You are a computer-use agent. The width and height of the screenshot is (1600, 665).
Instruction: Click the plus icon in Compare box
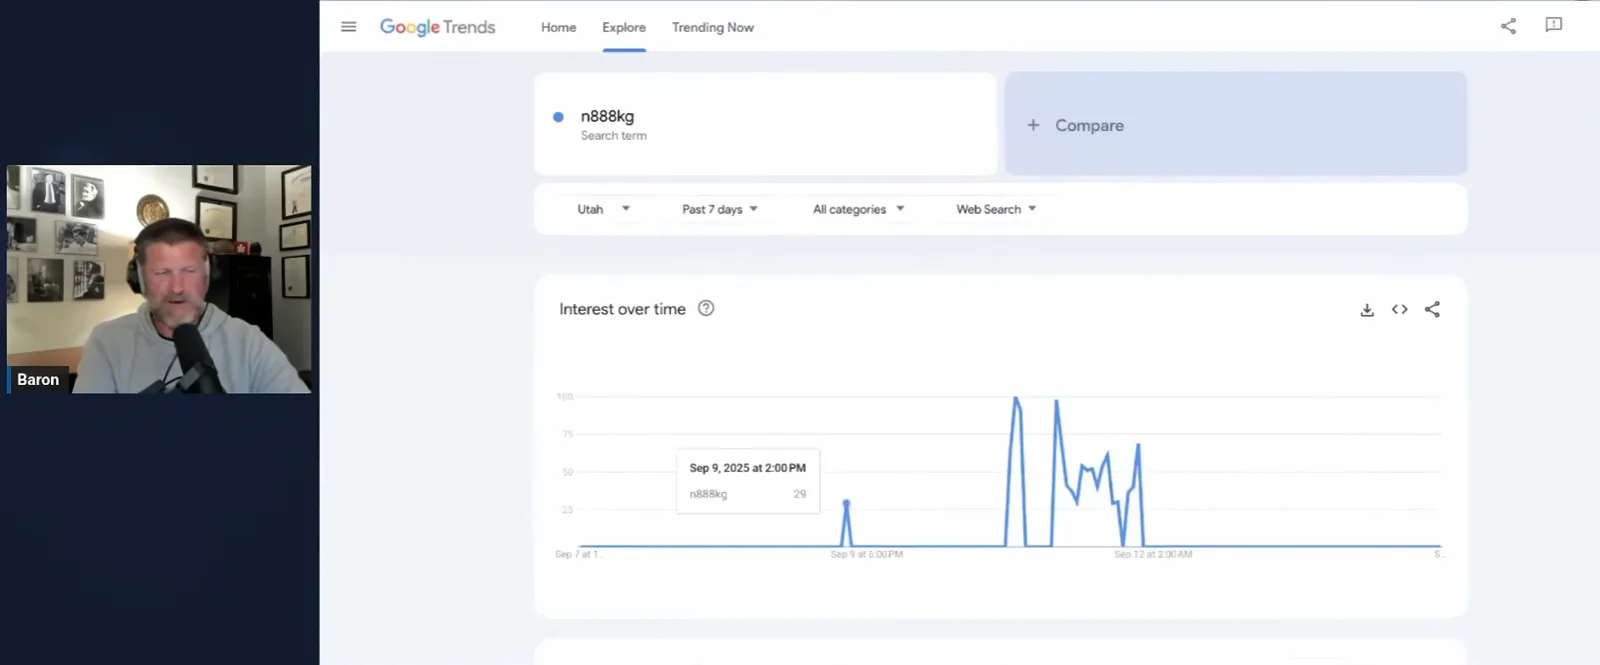[x=1033, y=125]
